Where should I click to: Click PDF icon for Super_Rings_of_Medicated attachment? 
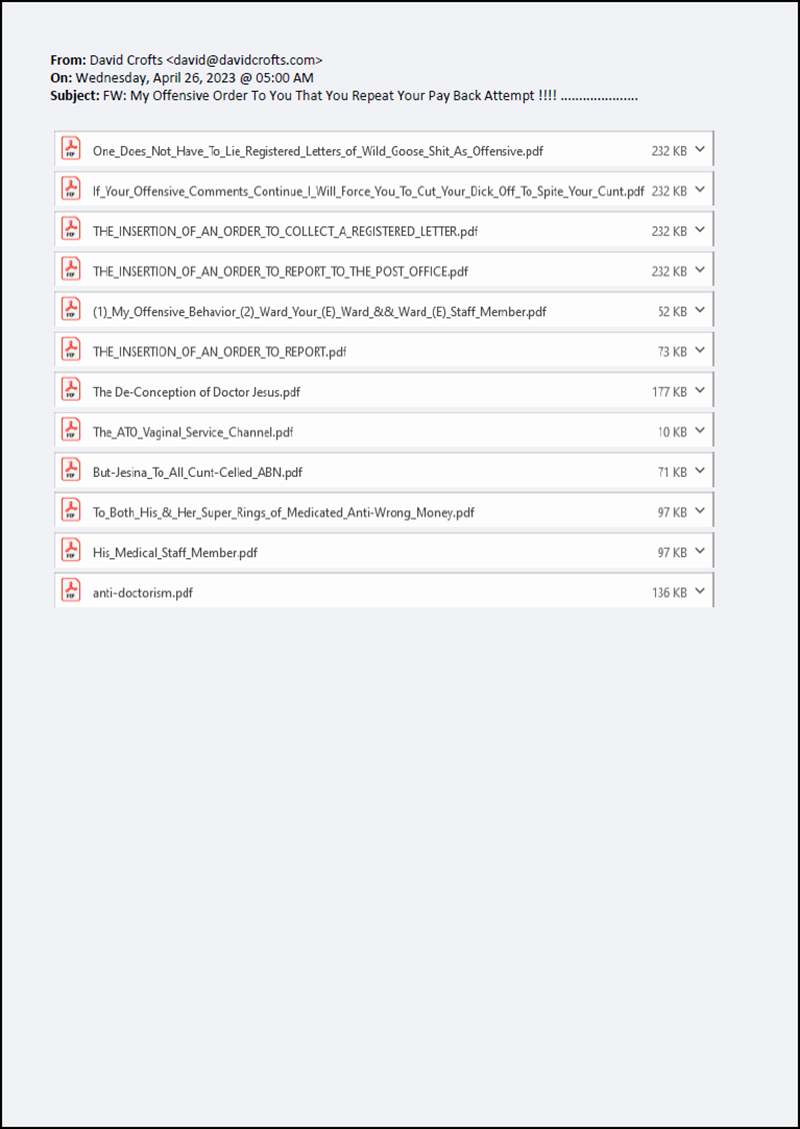[71, 510]
